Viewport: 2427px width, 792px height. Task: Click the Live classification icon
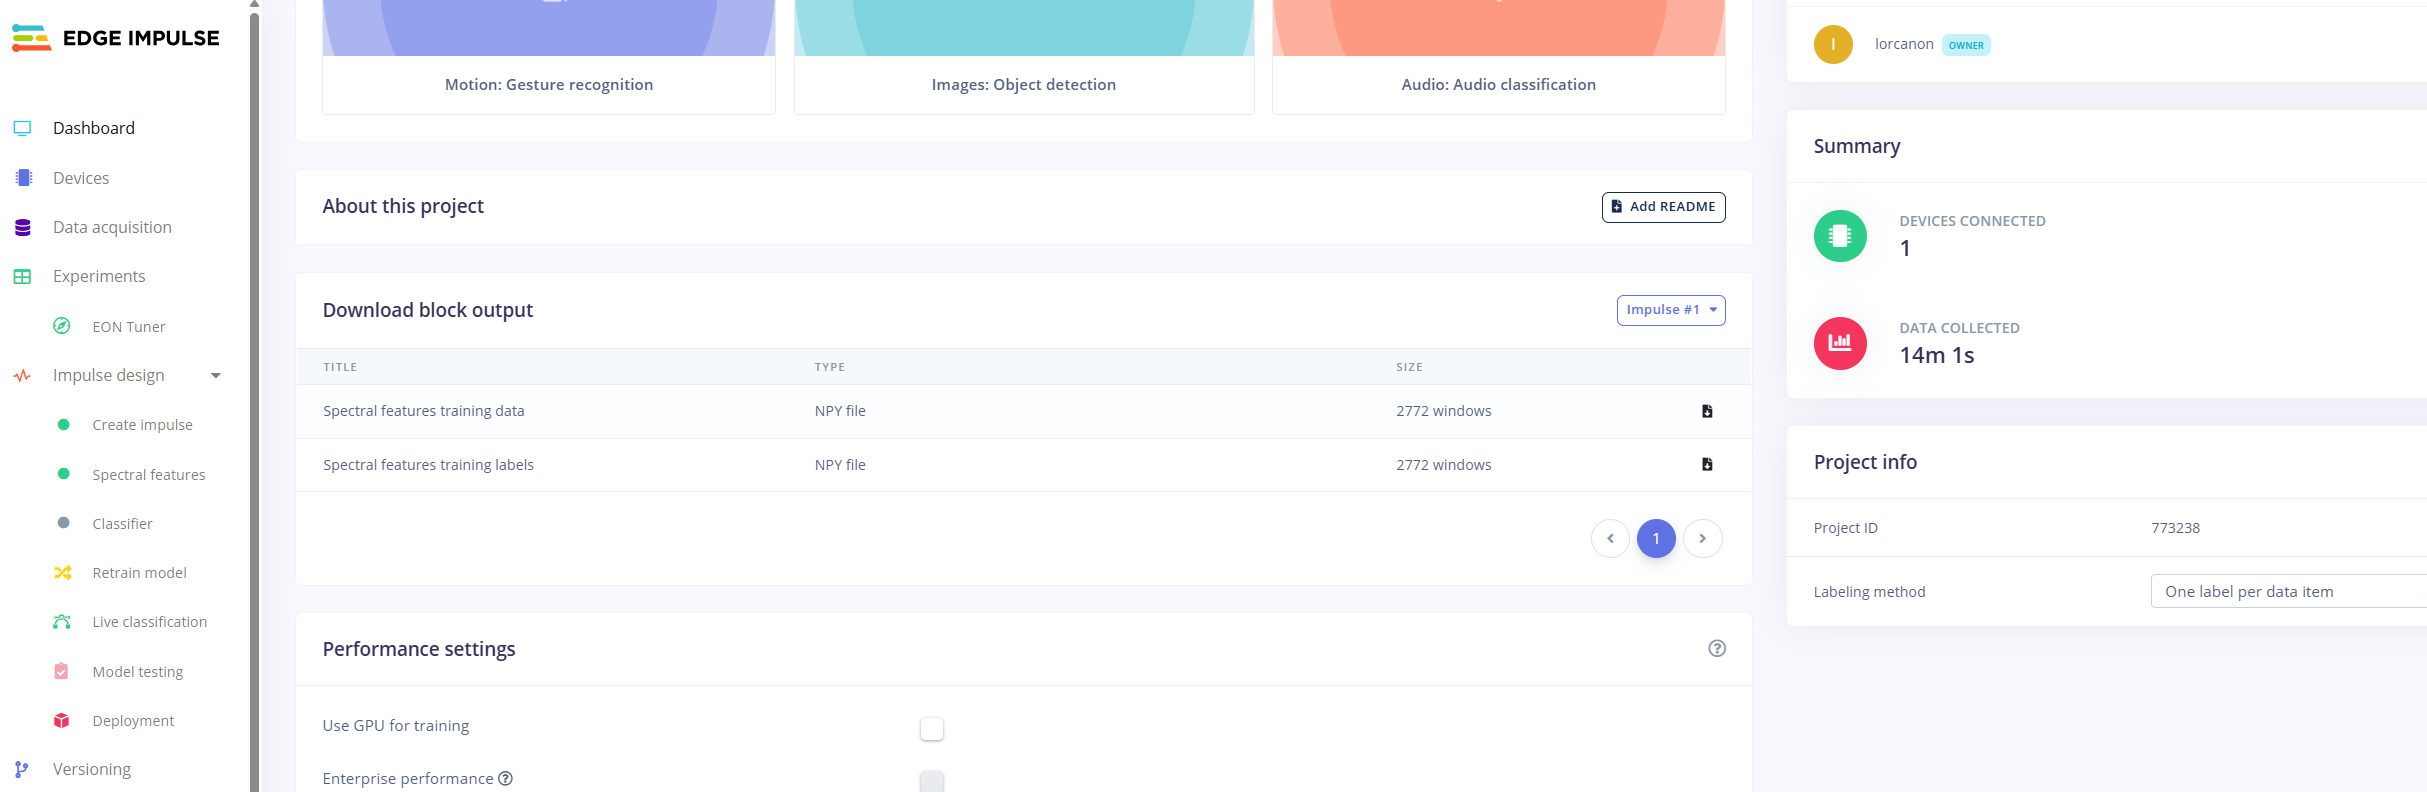pos(62,622)
